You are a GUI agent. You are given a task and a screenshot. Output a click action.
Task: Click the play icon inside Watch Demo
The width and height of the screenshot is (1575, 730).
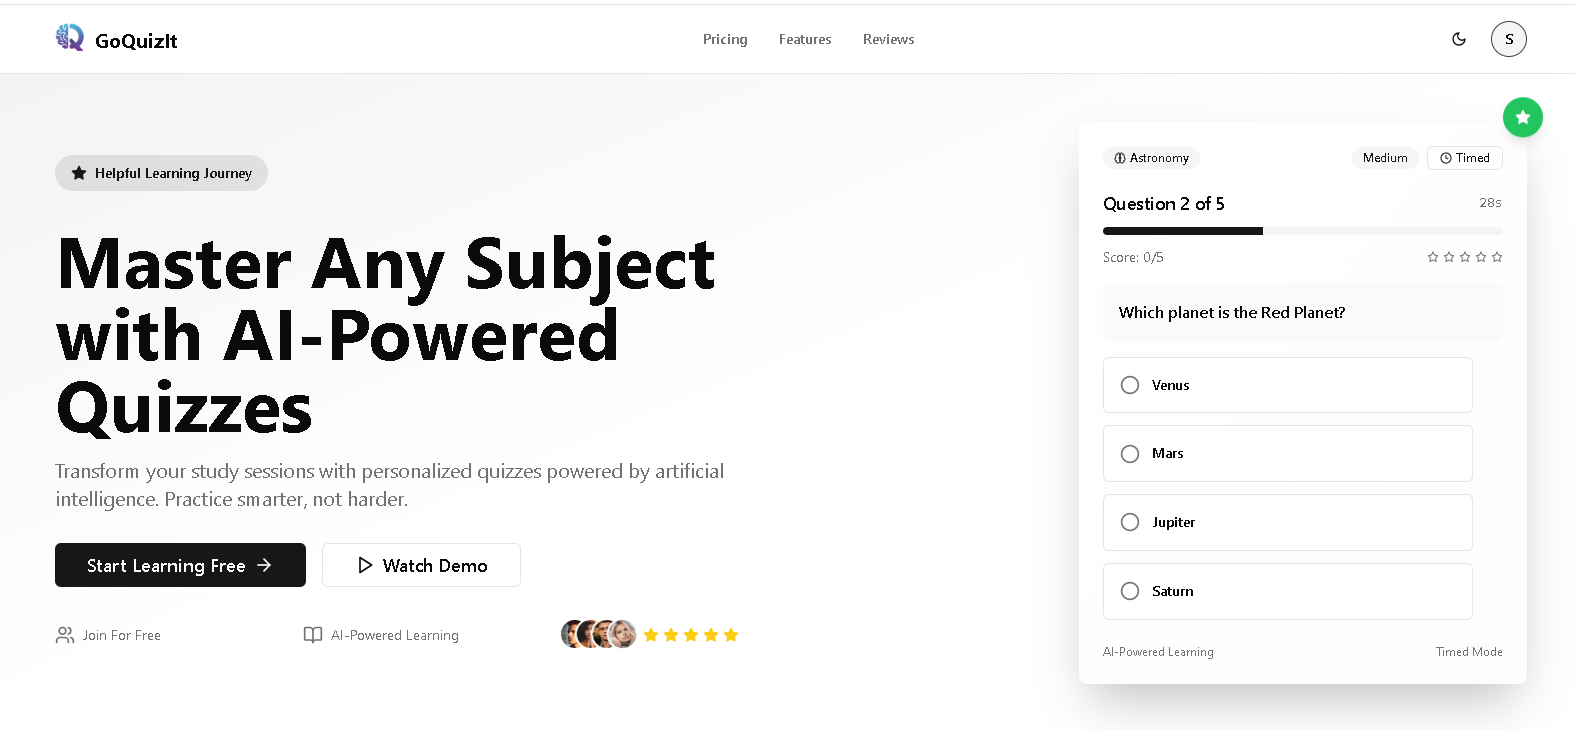368,565
